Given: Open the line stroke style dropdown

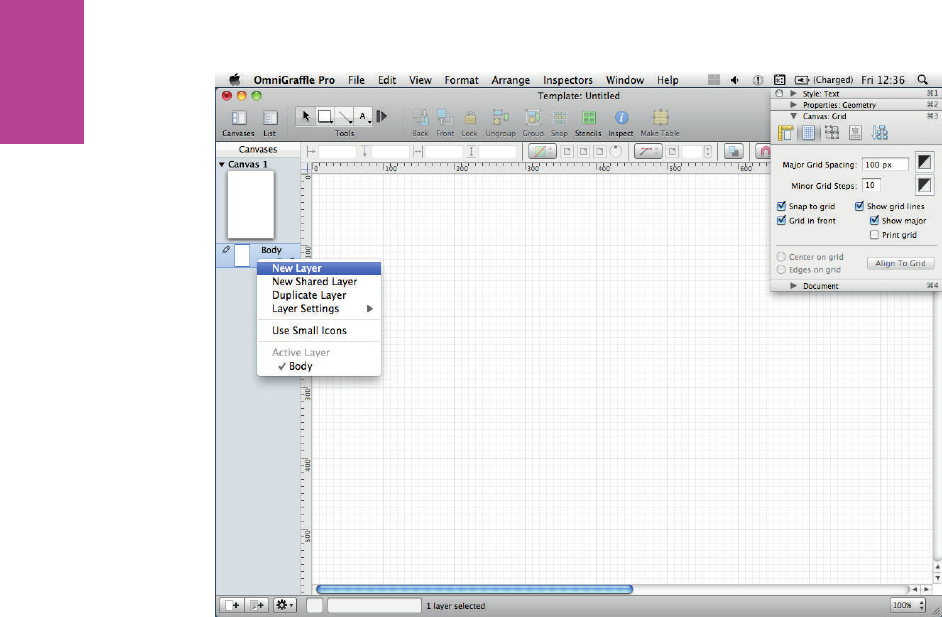Looking at the screenshot, I should (x=648, y=152).
